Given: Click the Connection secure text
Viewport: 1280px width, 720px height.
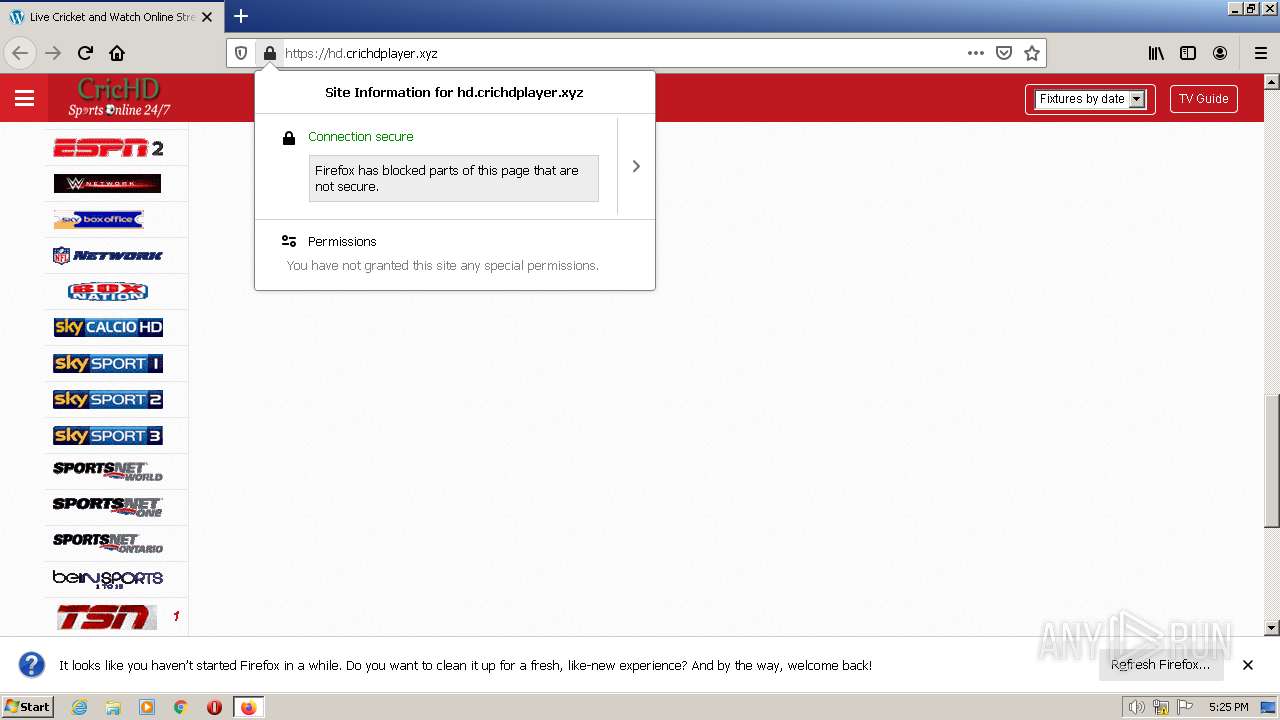Looking at the screenshot, I should [x=360, y=137].
